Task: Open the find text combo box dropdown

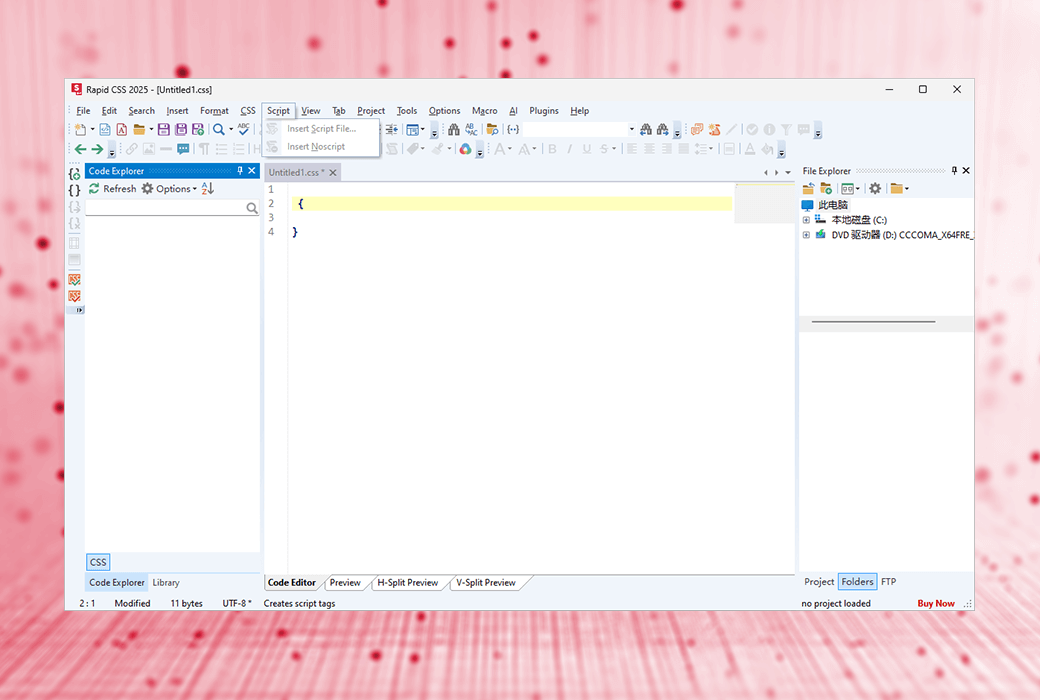Action: (x=631, y=129)
